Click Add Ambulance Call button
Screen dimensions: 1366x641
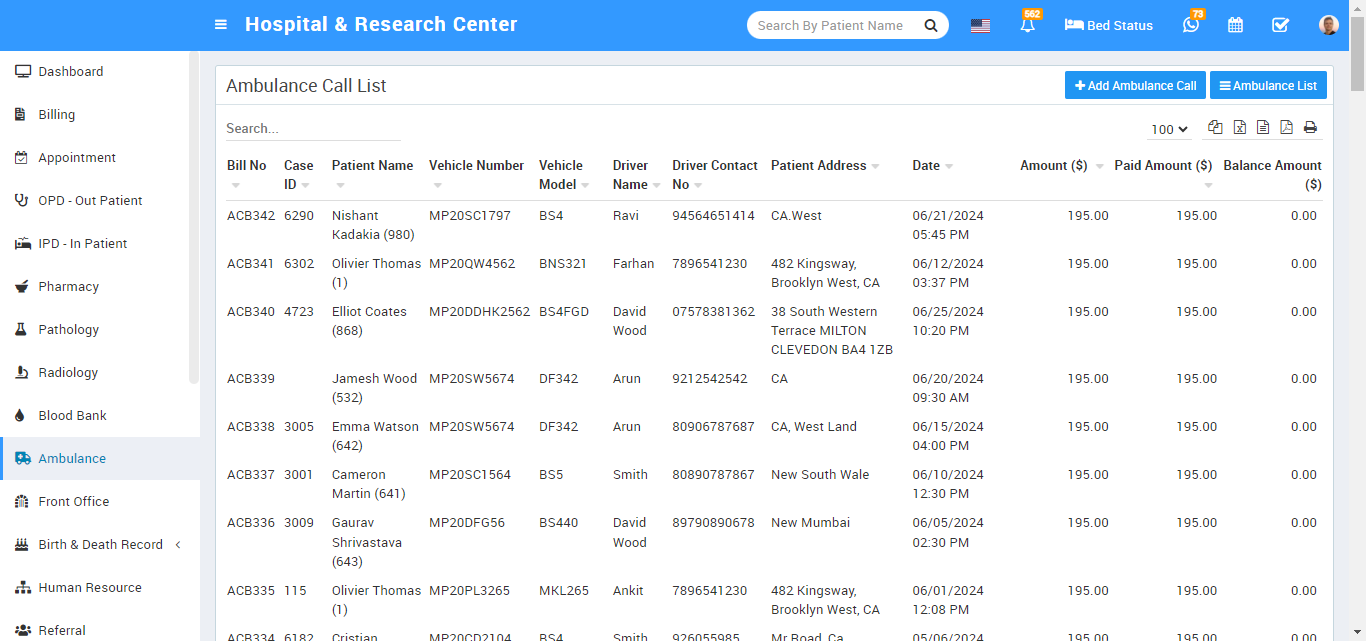coord(1135,86)
